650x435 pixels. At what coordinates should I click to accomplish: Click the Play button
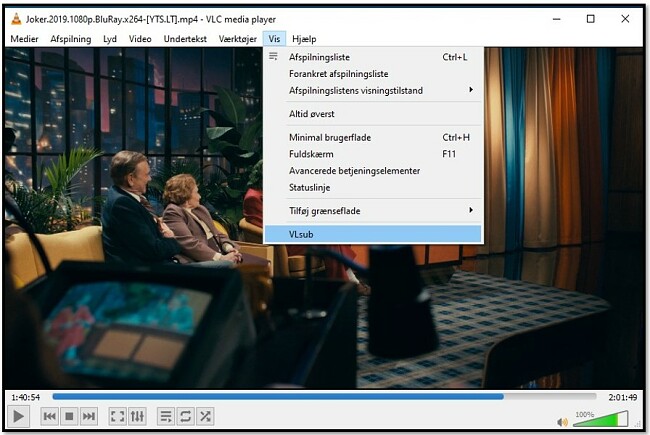(18, 416)
